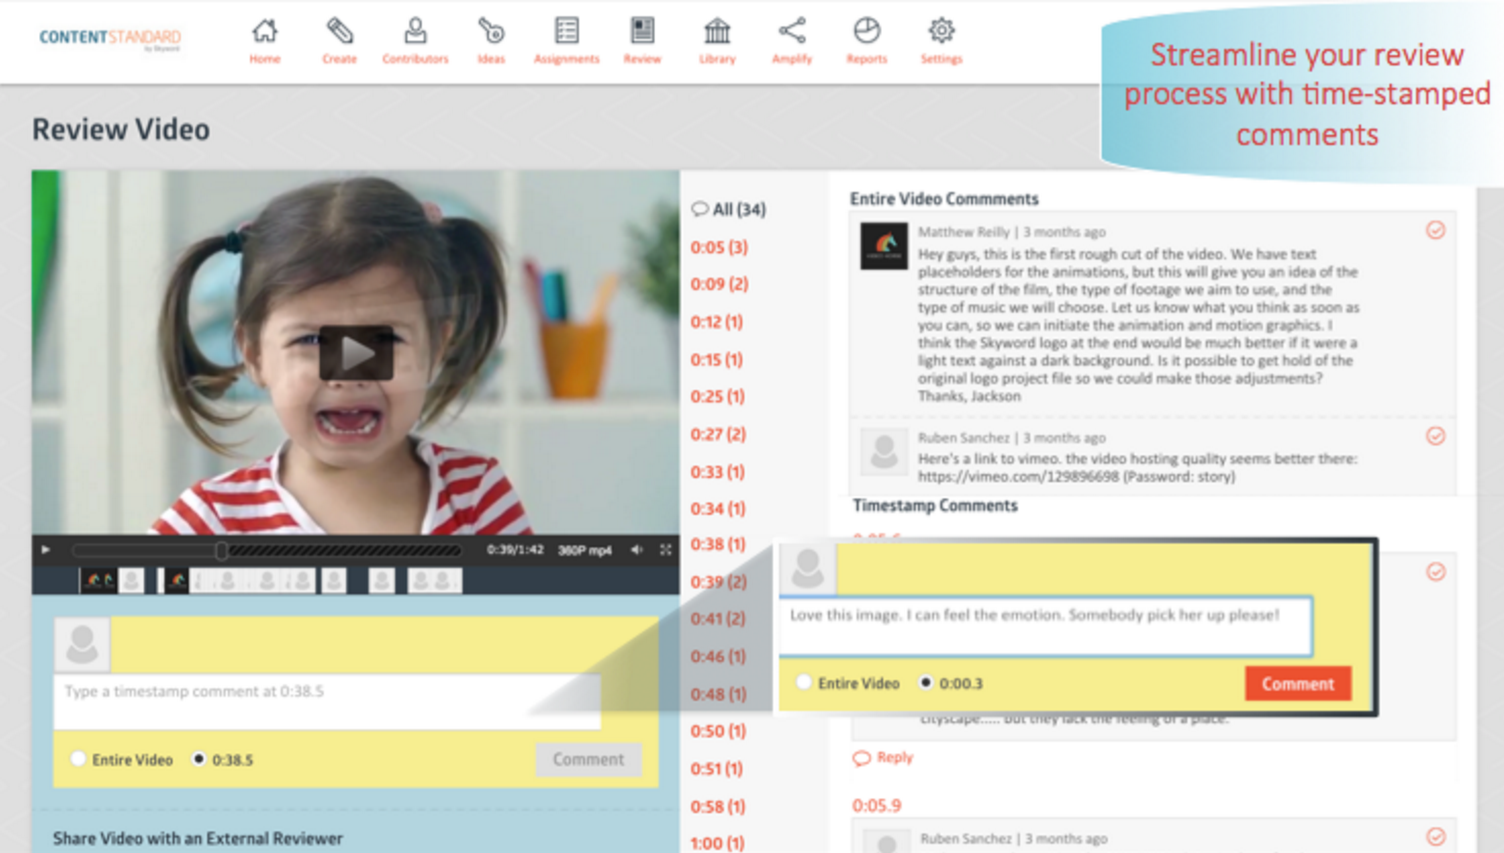The height and width of the screenshot is (853, 1504).
Task: Jump to 0:27 (2) timestamp comments
Action: point(718,434)
